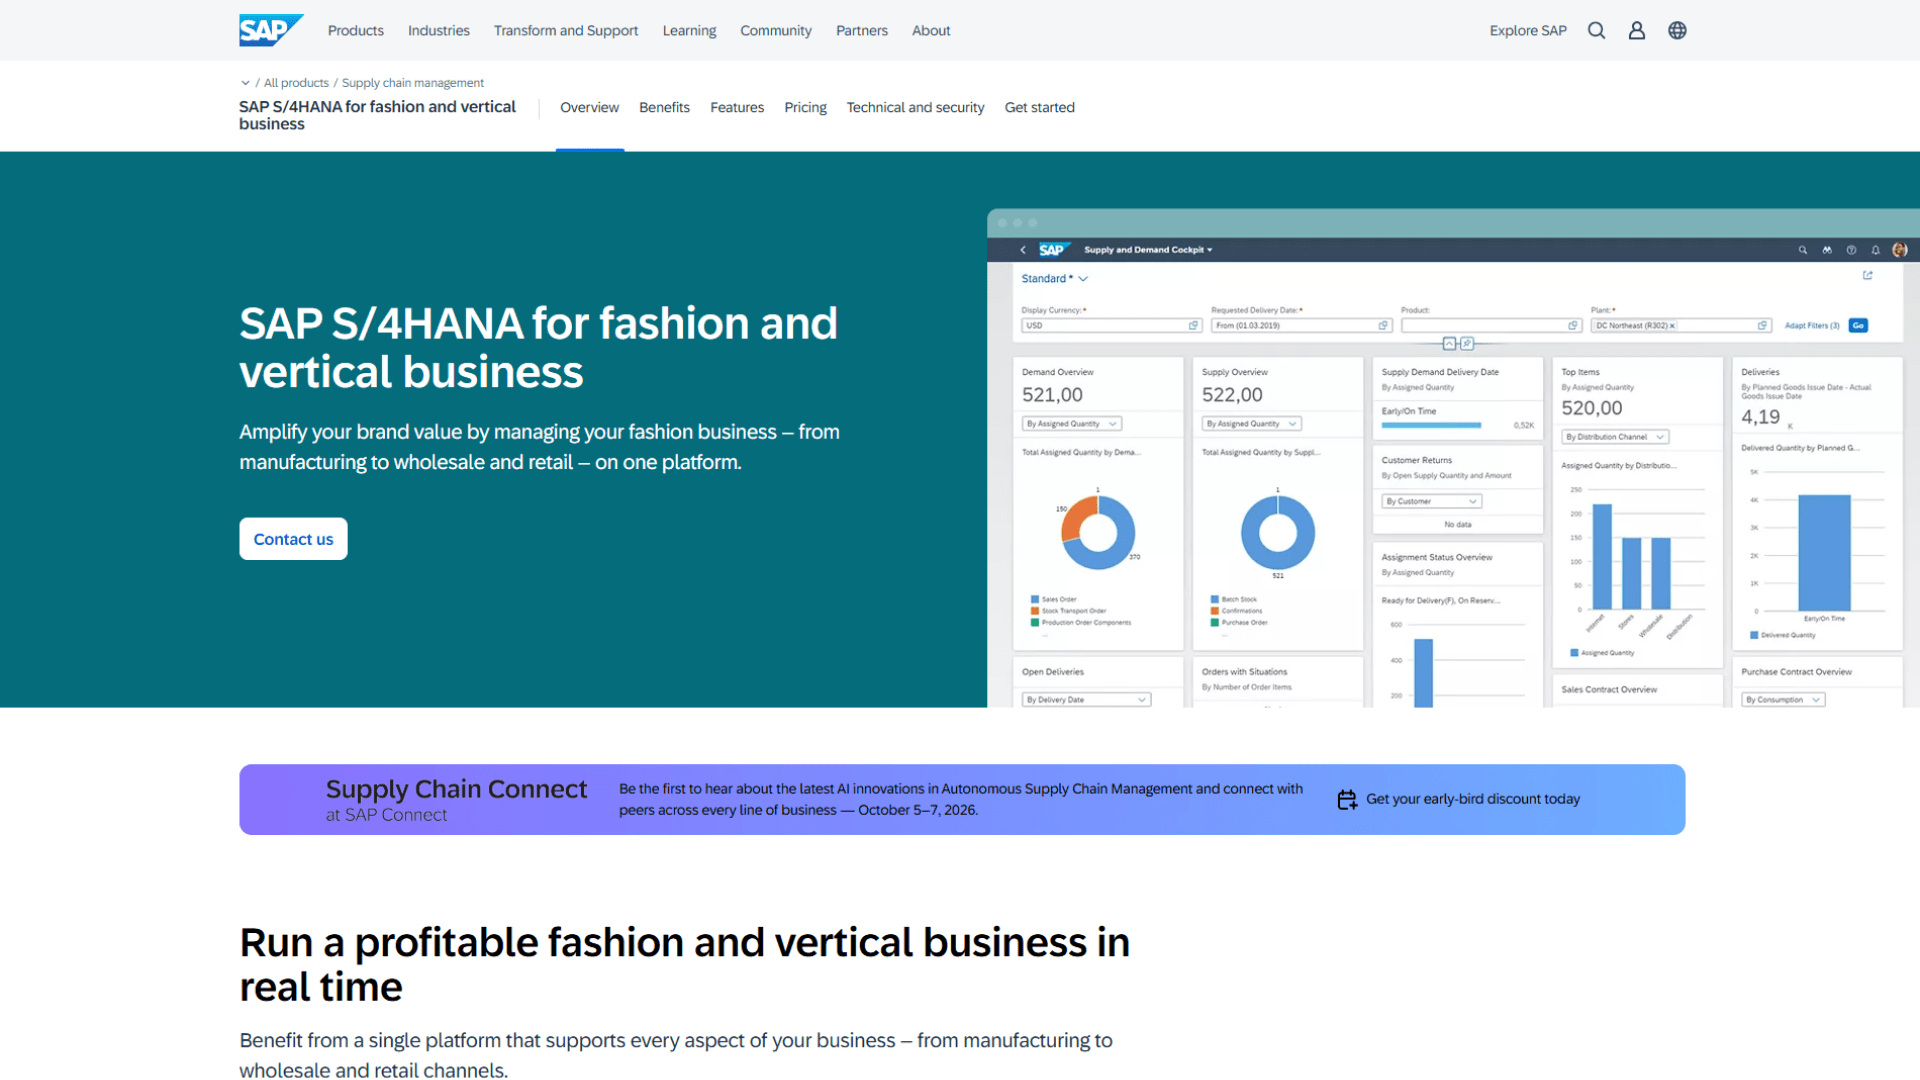Remove DC Northeast (R302) plant token
The height and width of the screenshot is (1080, 1920).
[x=1672, y=326]
